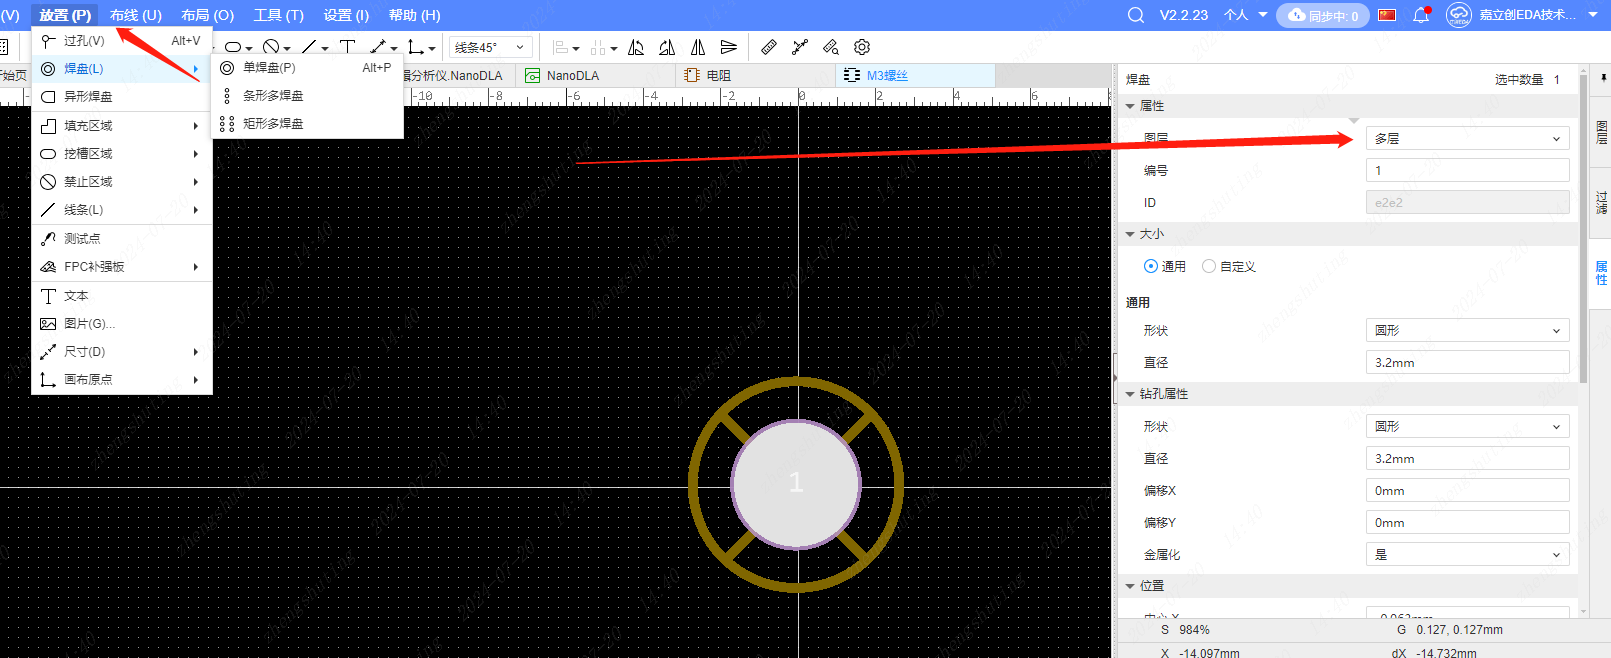Switch to the 电阻 tab
1611x658 pixels.
(x=718, y=75)
